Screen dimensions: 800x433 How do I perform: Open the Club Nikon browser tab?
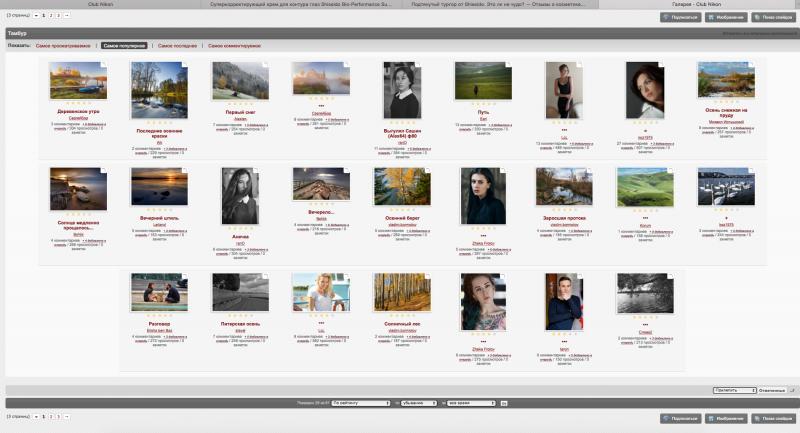(101, 4)
